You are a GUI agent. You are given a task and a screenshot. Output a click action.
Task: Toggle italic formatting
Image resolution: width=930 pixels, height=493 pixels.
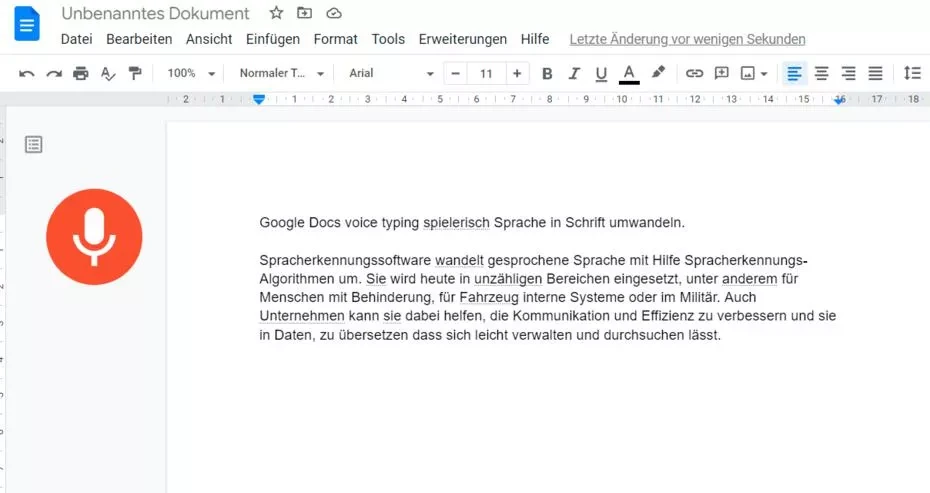(574, 74)
